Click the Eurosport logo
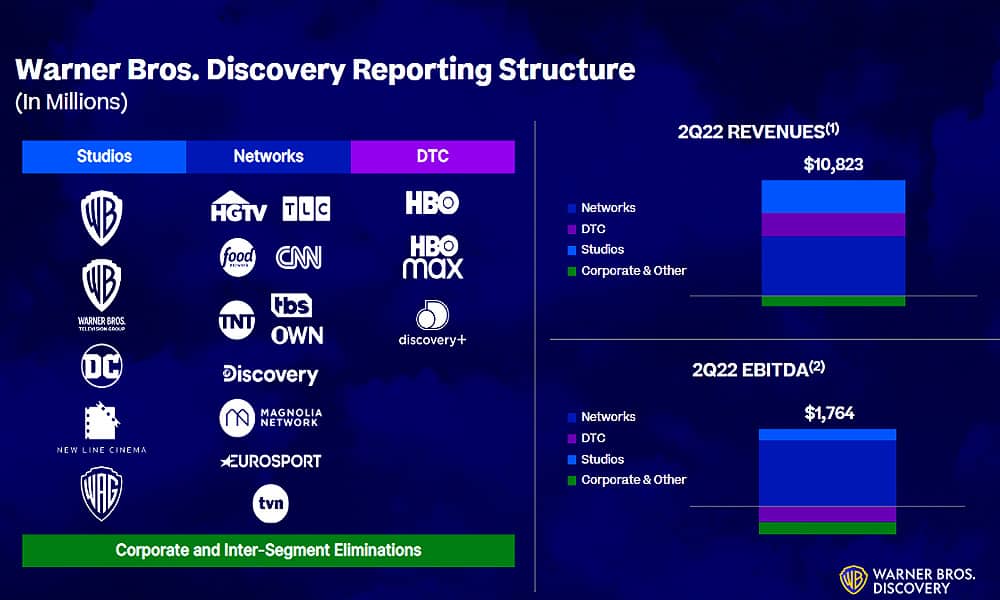 tap(270, 461)
